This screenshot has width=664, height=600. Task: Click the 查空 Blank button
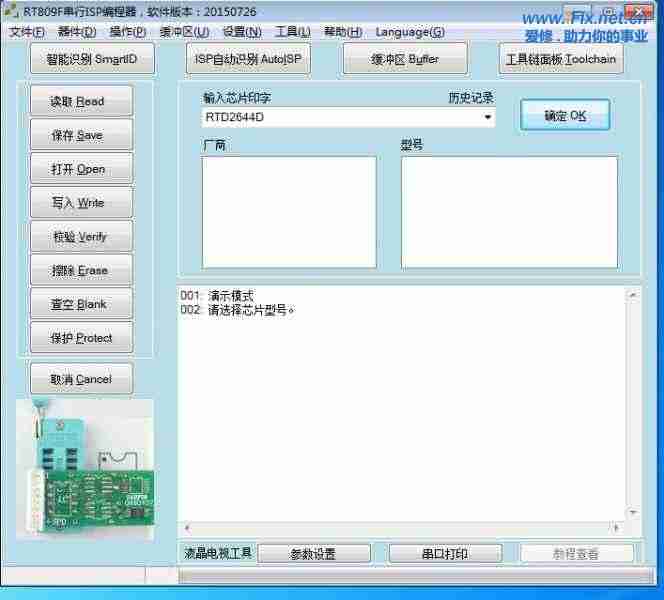click(81, 304)
